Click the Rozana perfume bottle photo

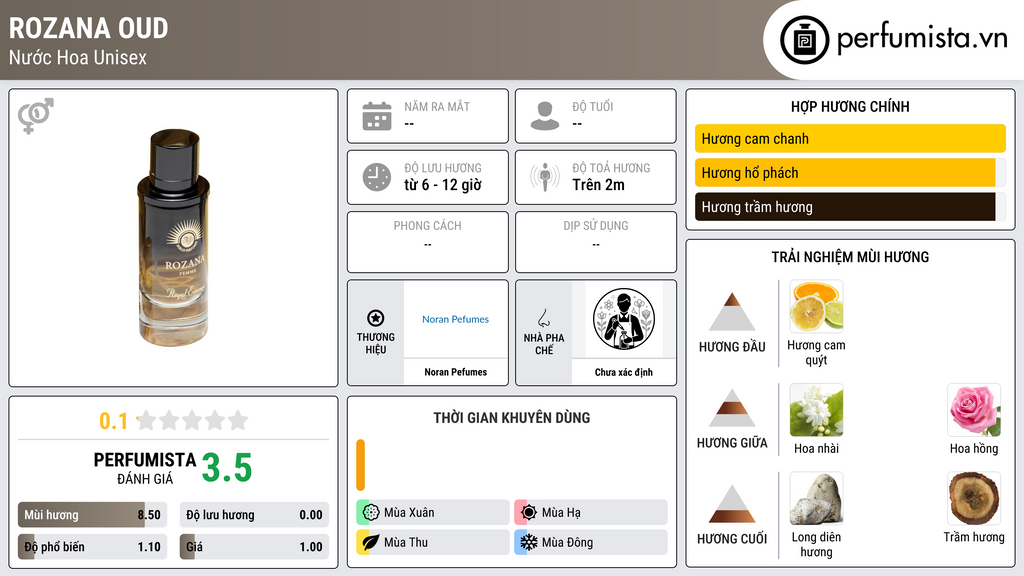click(x=174, y=238)
